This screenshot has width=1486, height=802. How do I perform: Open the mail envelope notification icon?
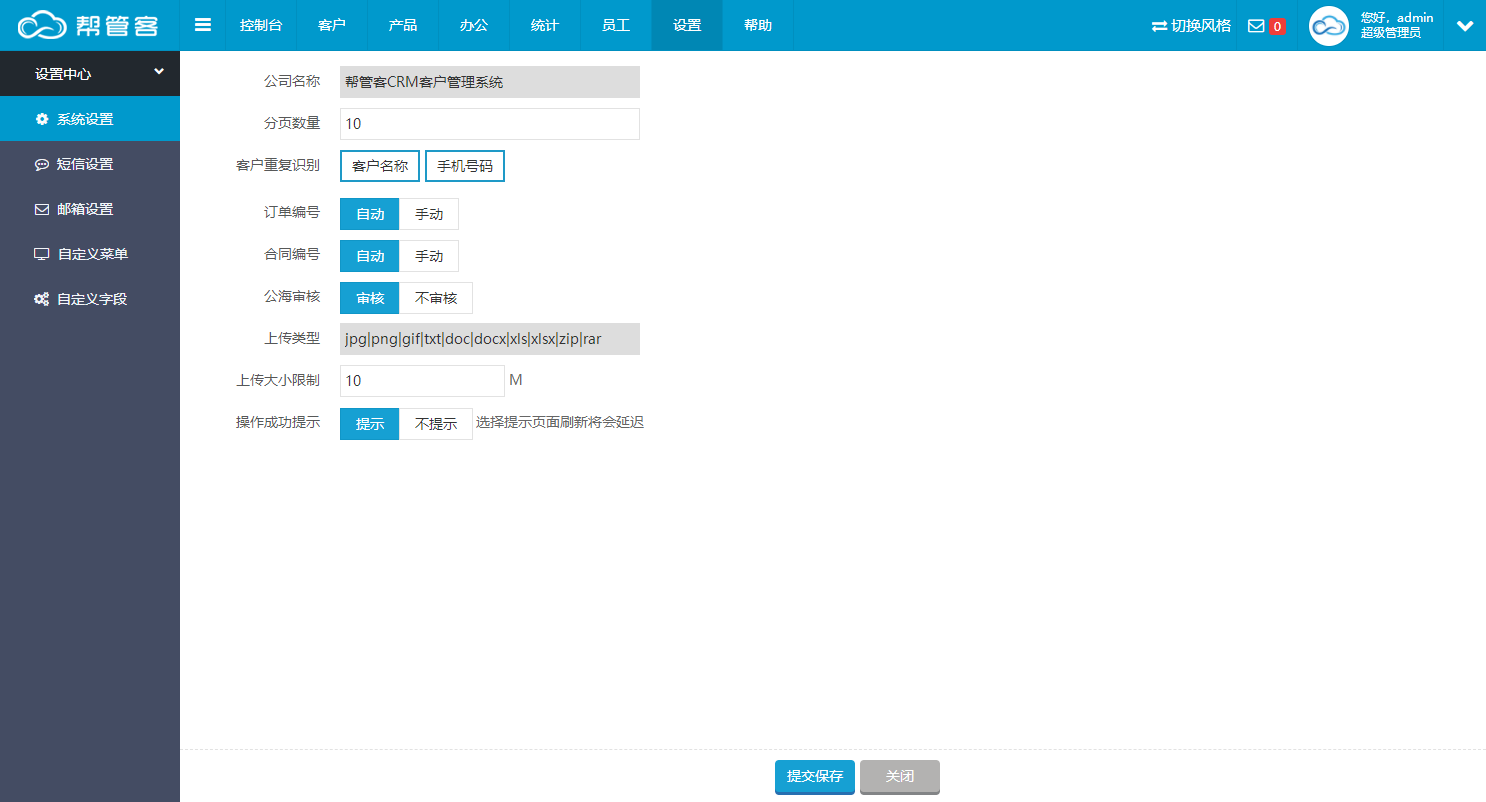click(1257, 26)
